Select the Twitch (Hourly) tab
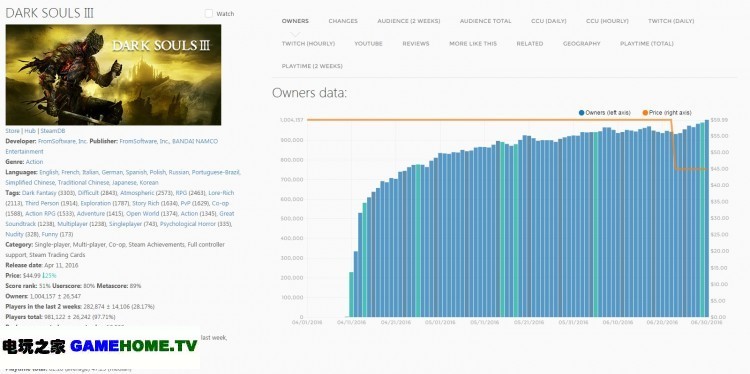 coord(308,44)
